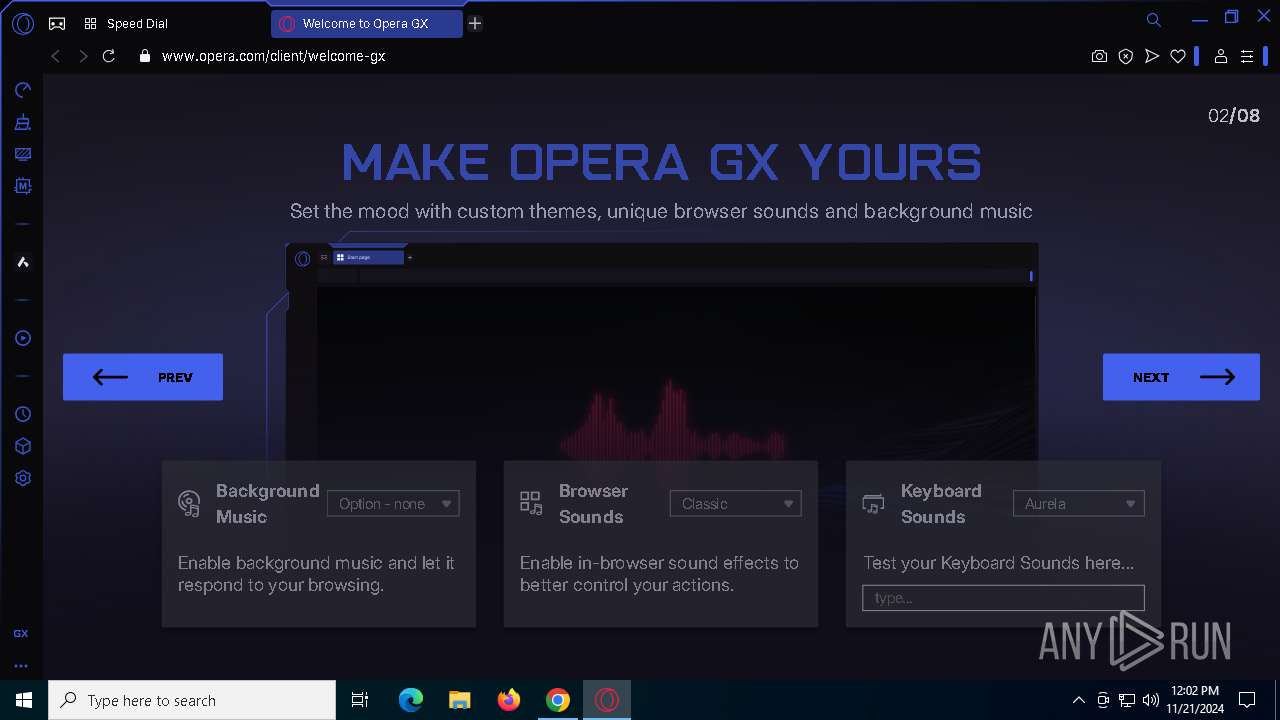
Task: Add page to bookmarks heart icon
Action: [1178, 56]
